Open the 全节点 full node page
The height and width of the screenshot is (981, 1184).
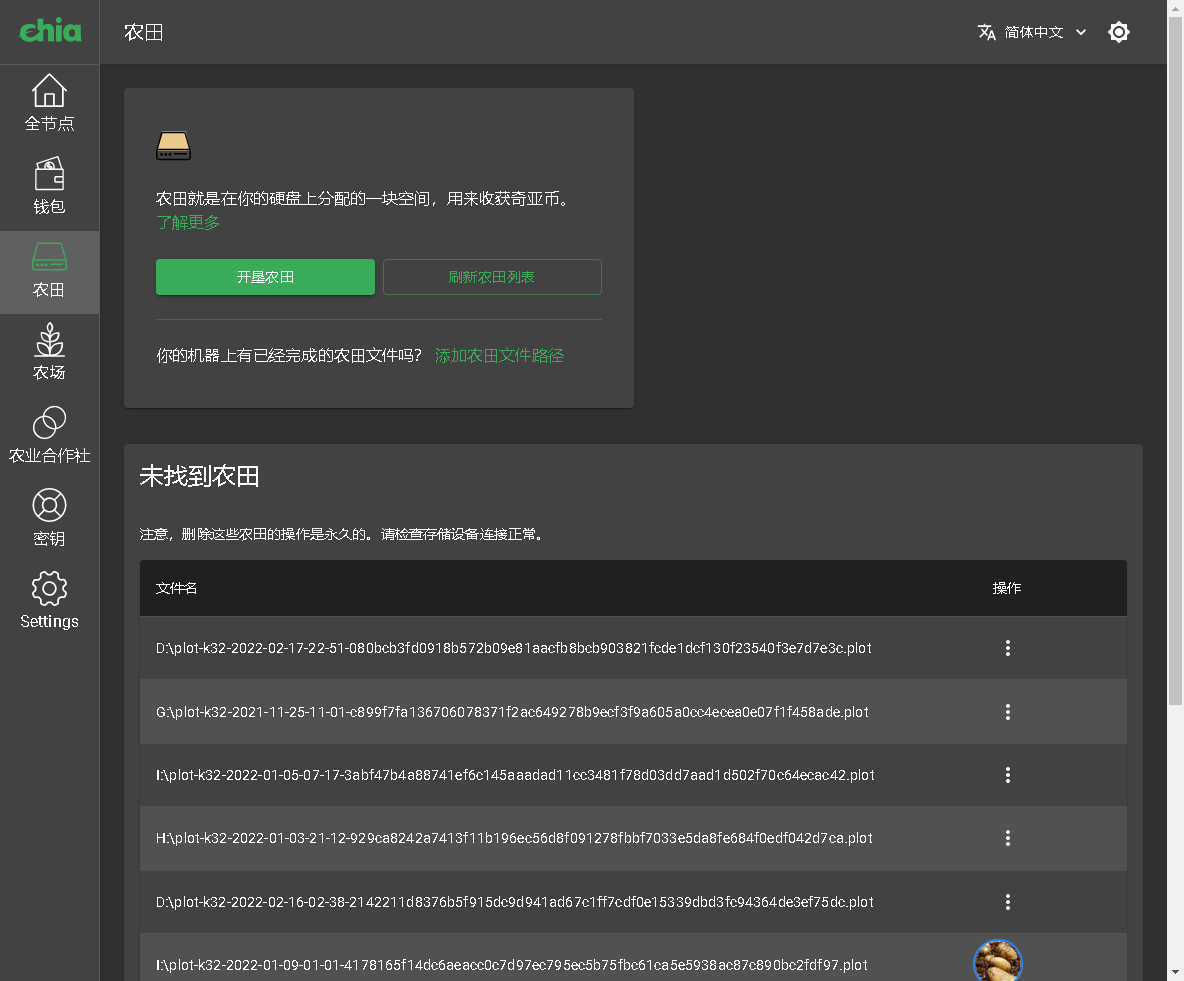click(49, 103)
